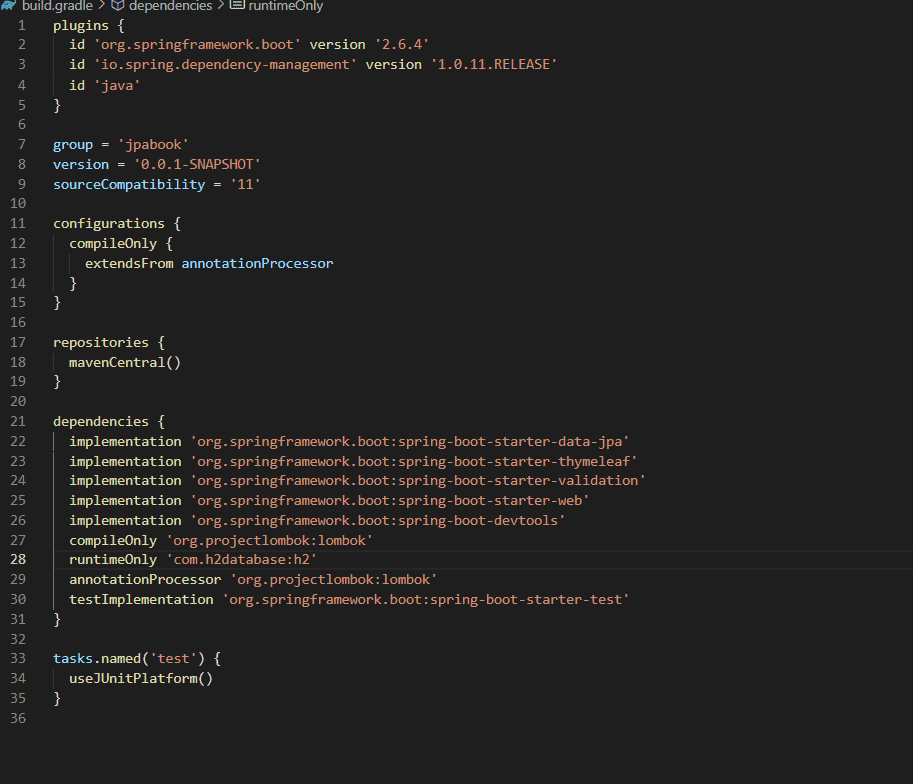Click the extendsFrom keyword on line 13
This screenshot has height=784, width=913.
click(x=129, y=263)
